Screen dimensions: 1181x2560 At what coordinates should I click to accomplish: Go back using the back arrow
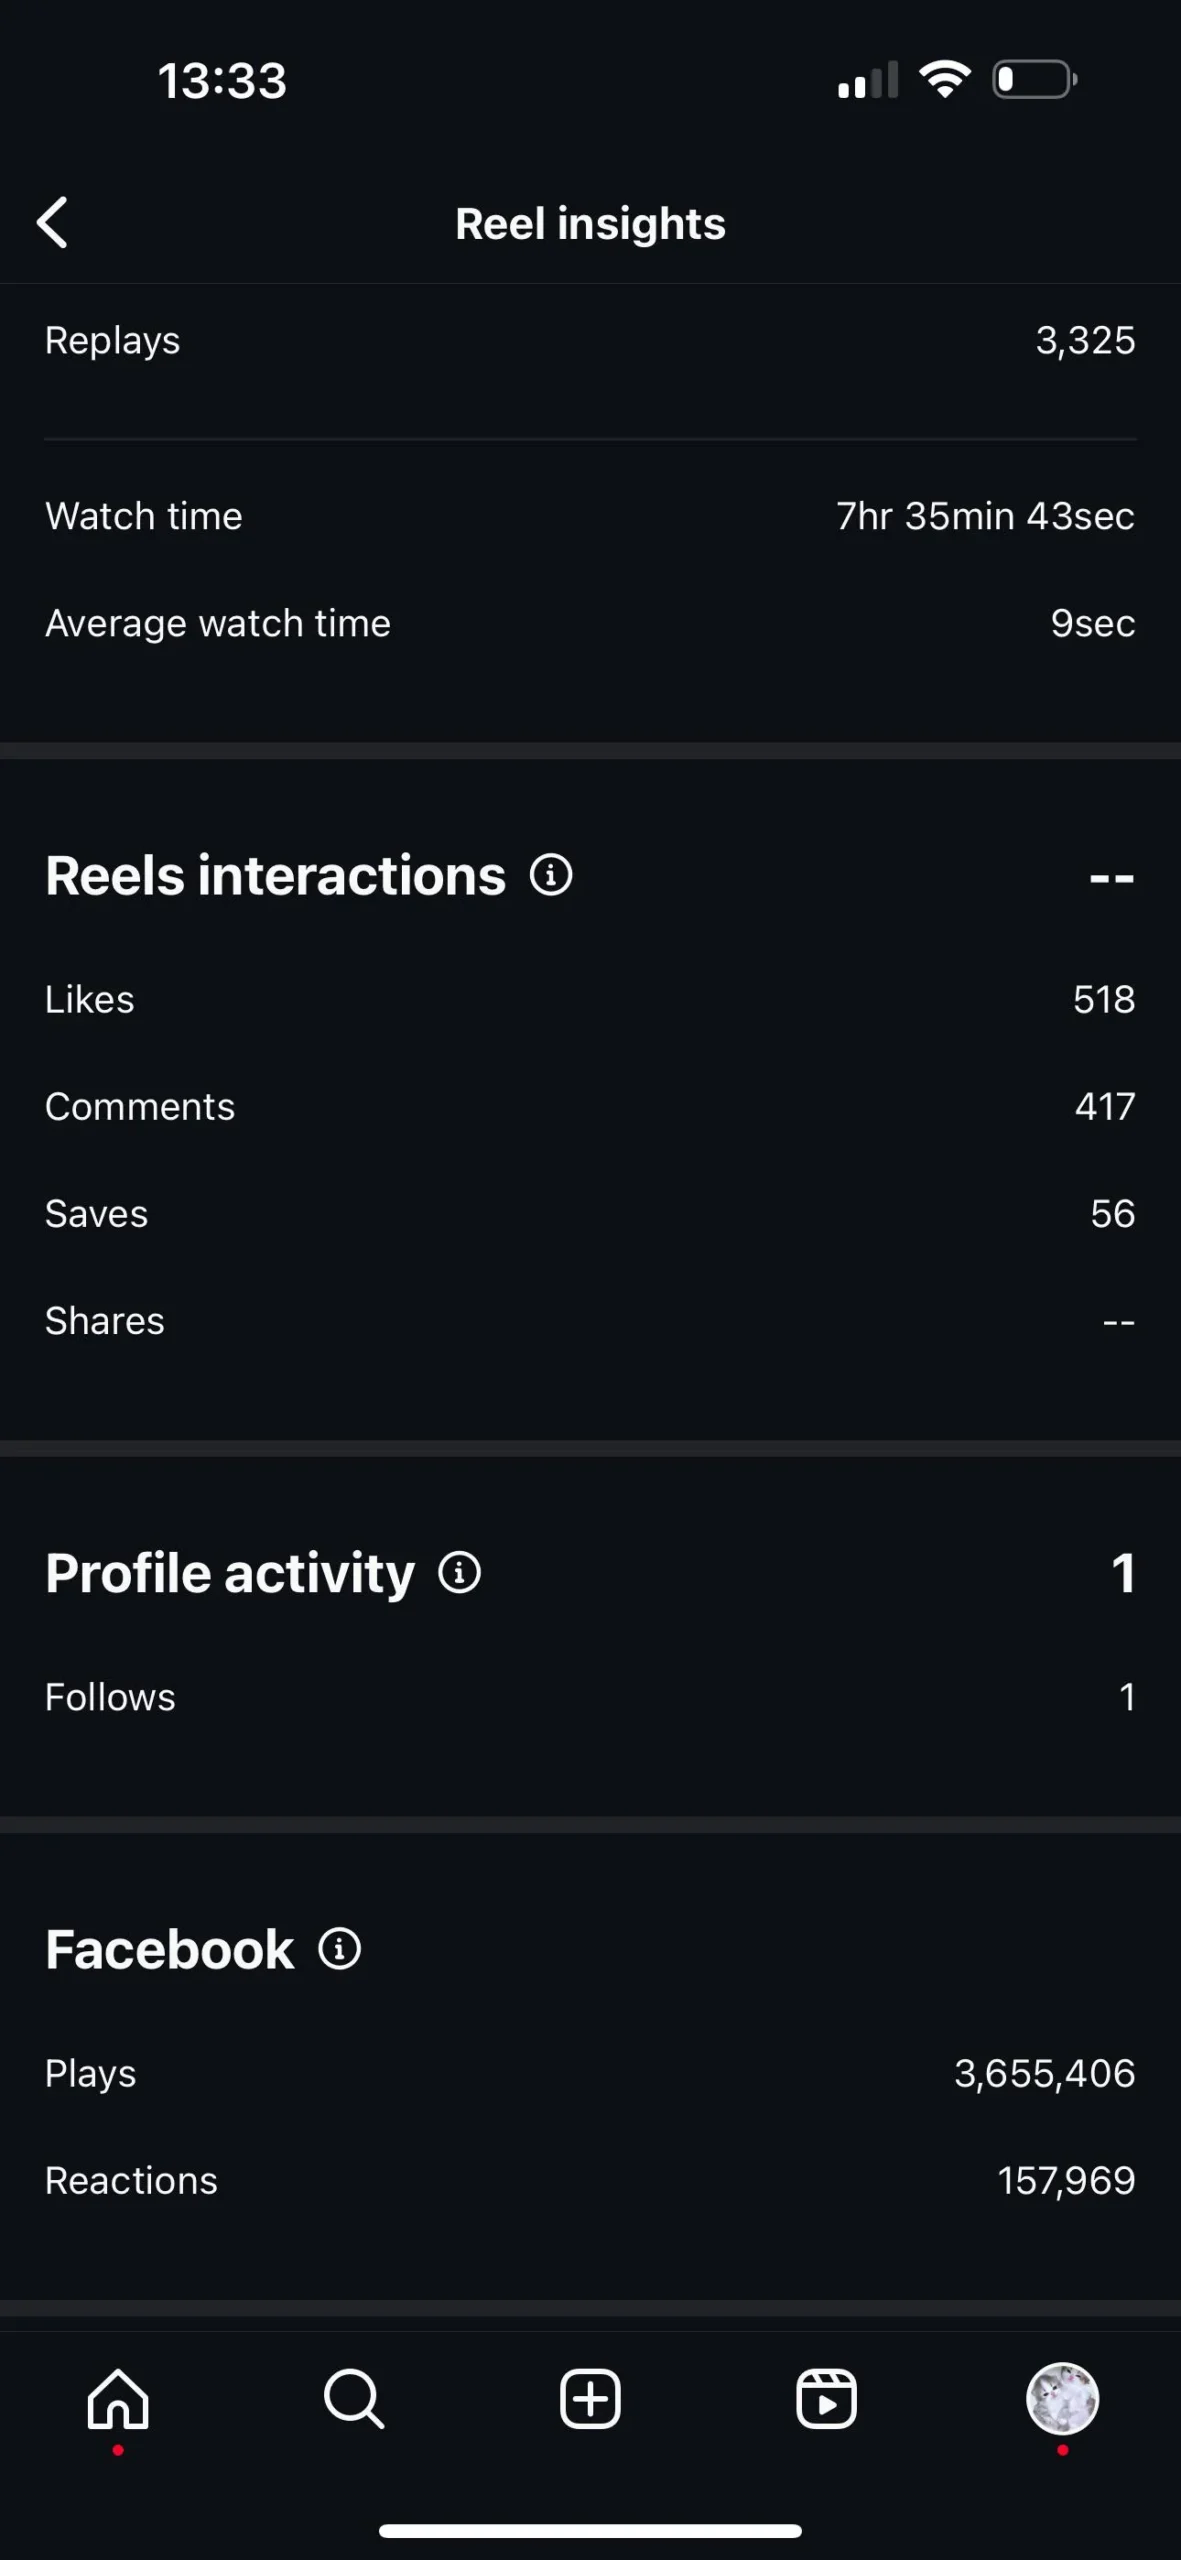53,222
